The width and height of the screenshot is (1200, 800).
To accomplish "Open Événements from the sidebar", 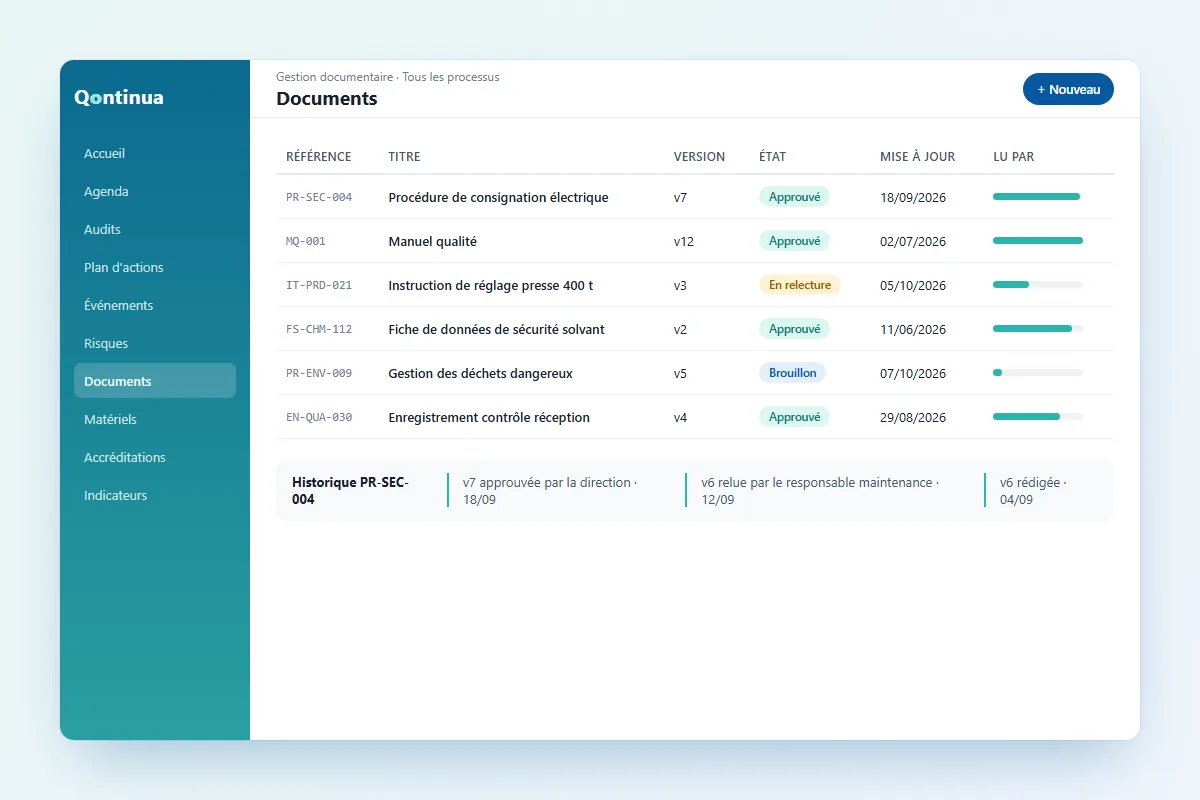I will click(155, 305).
